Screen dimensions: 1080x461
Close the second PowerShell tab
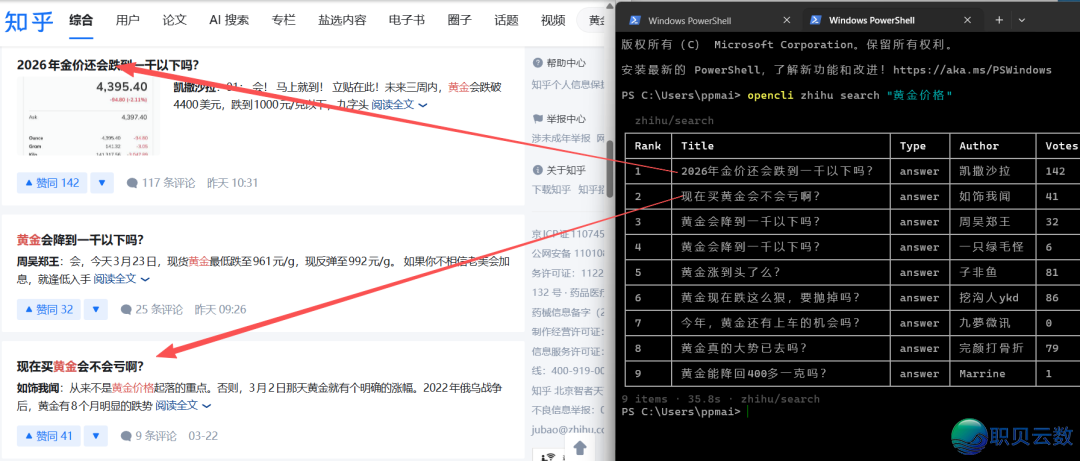pyautogui.click(x=968, y=20)
